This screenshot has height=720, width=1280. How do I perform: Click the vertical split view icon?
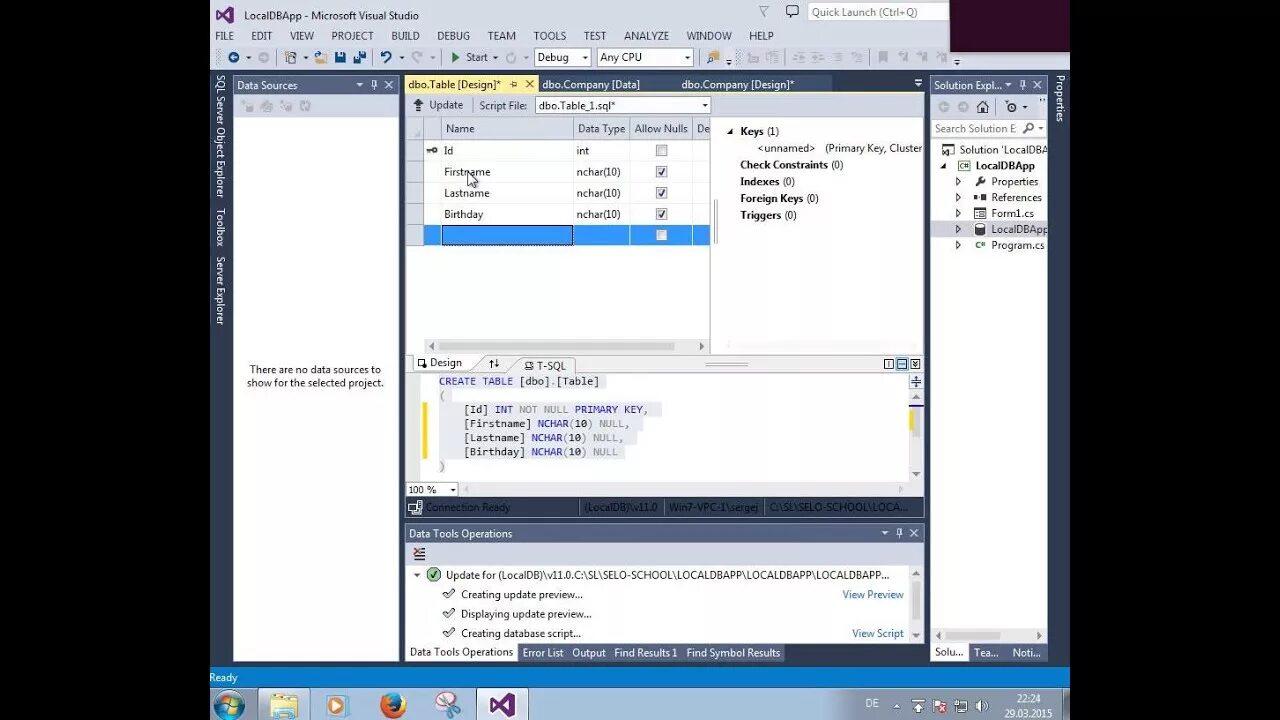pyautogui.click(x=889, y=364)
